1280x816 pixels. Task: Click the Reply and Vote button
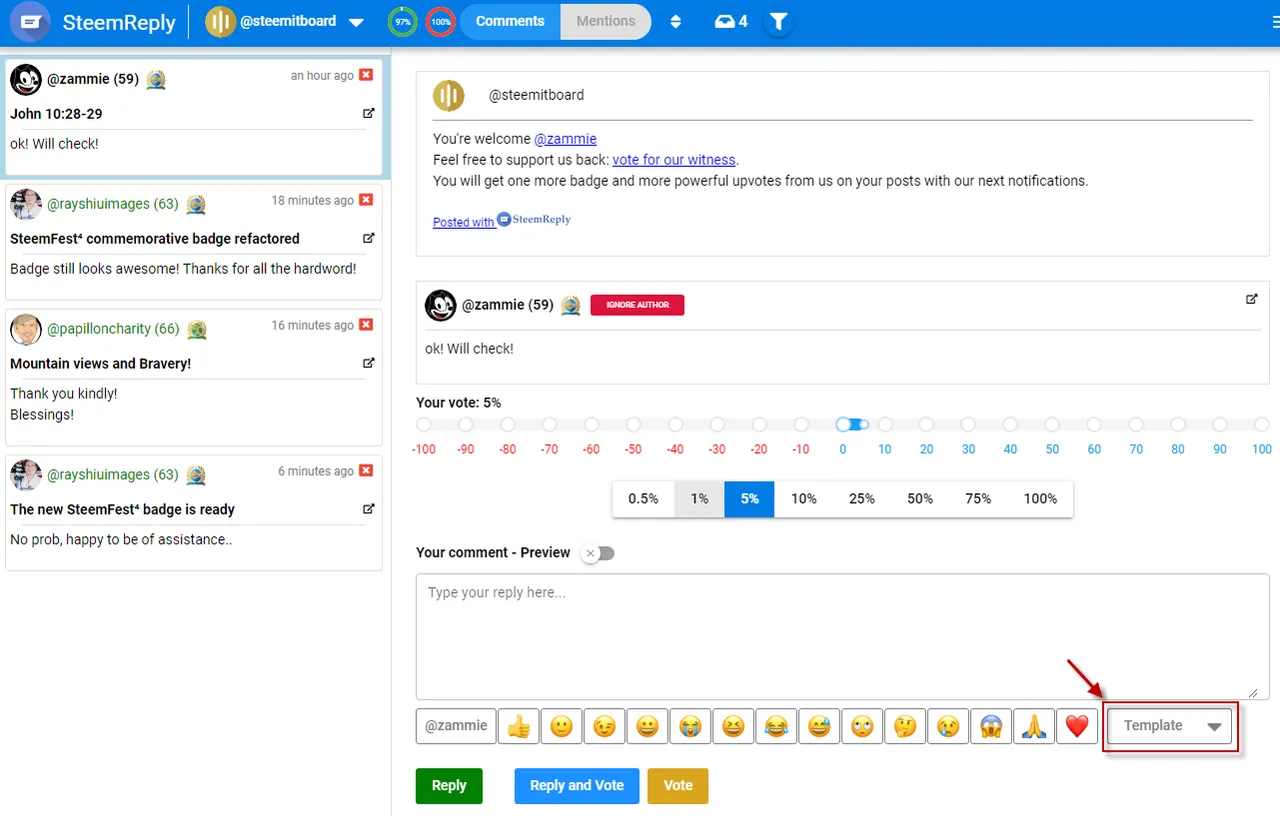[577, 786]
